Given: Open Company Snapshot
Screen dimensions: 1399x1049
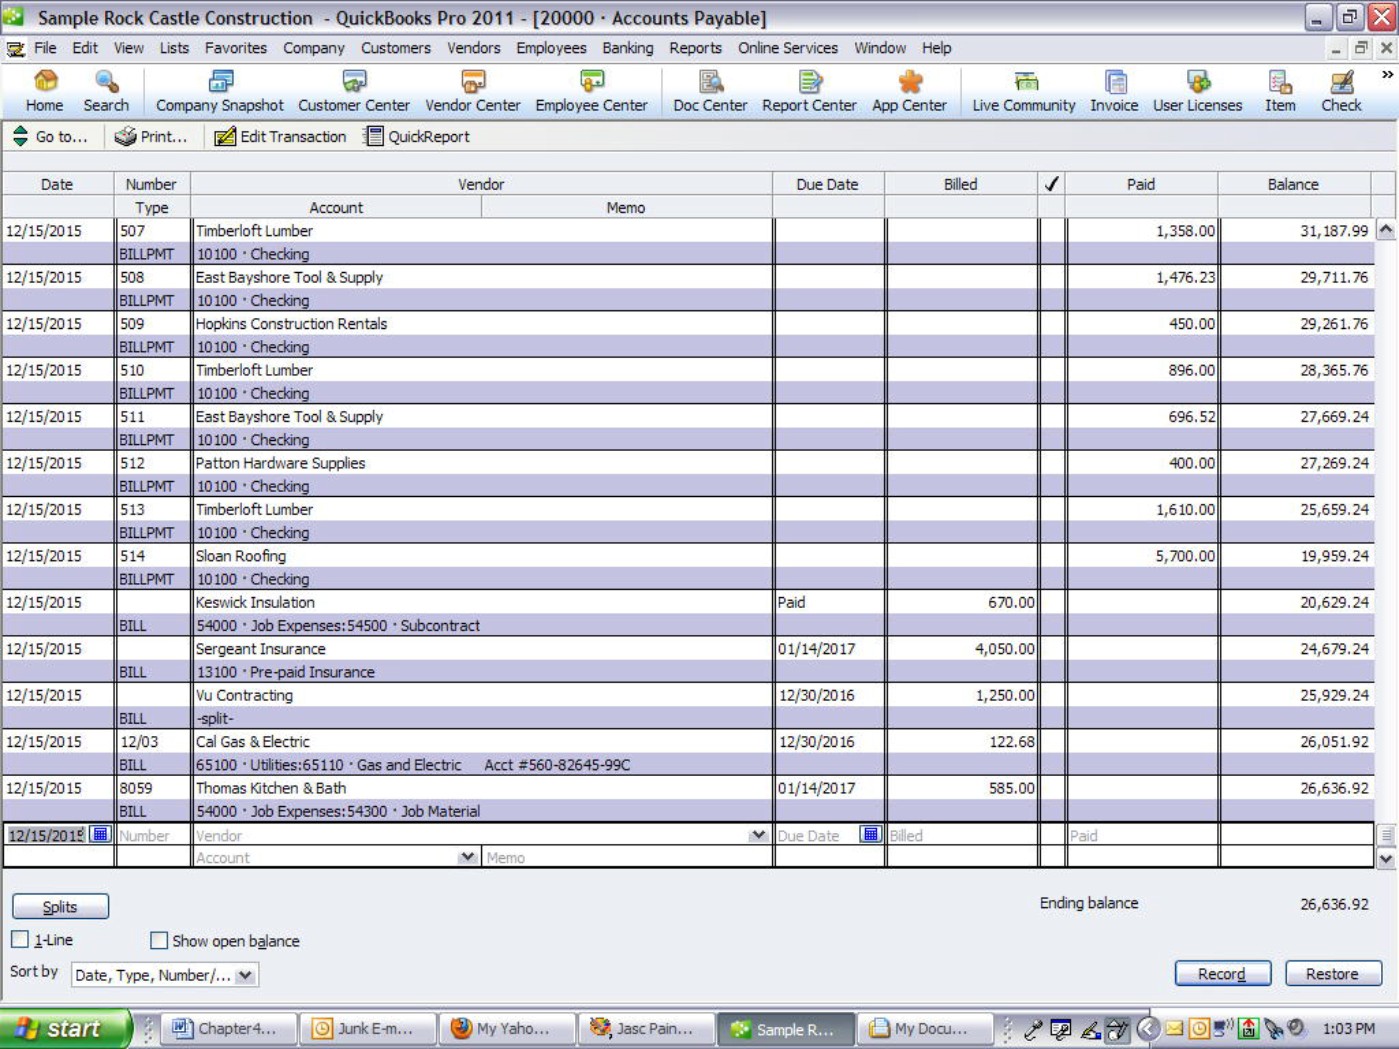Looking at the screenshot, I should pyautogui.click(x=219, y=91).
